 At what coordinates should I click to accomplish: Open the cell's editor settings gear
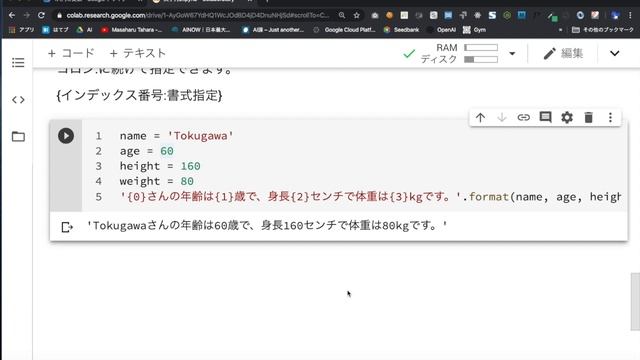click(567, 118)
